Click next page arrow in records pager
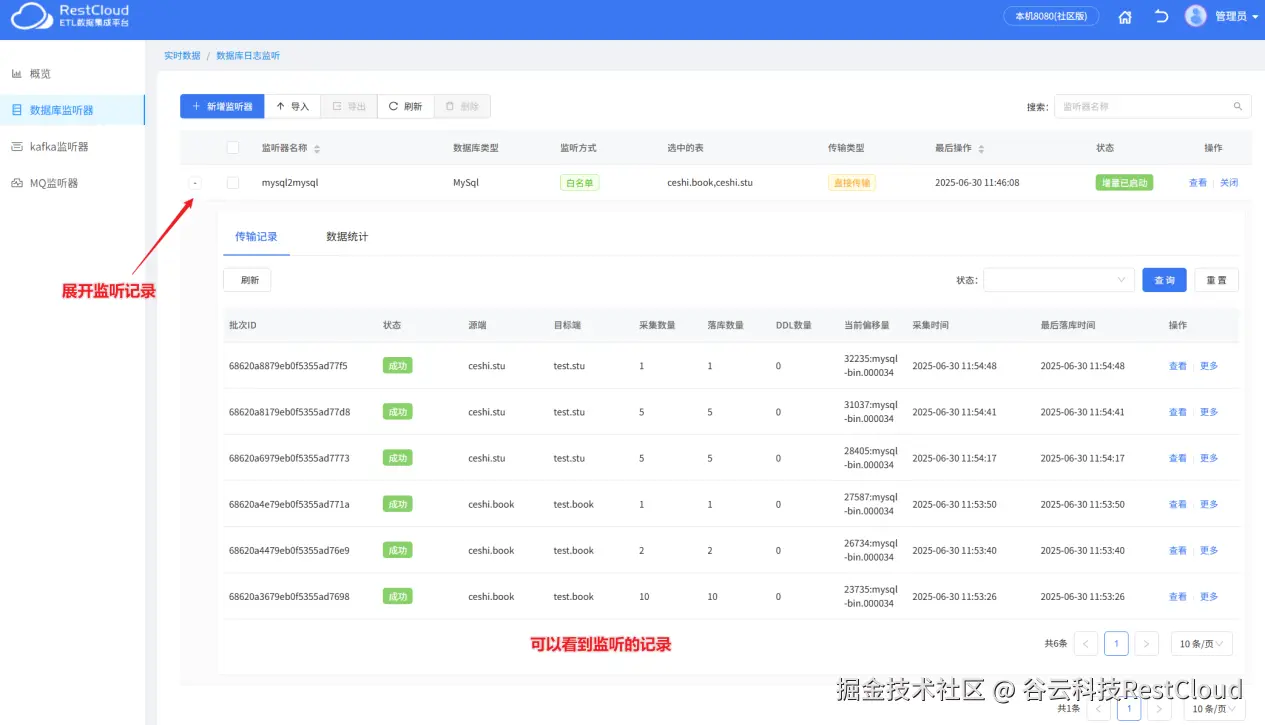Viewport: 1265px width, 725px height. pyautogui.click(x=1148, y=643)
